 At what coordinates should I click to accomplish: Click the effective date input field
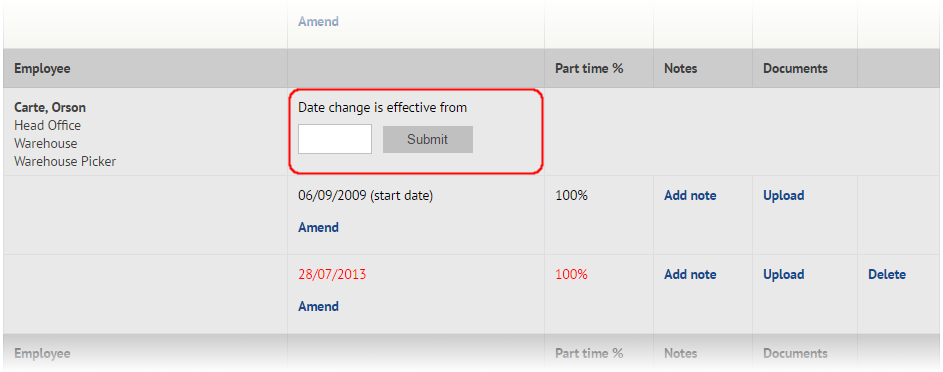click(x=335, y=139)
